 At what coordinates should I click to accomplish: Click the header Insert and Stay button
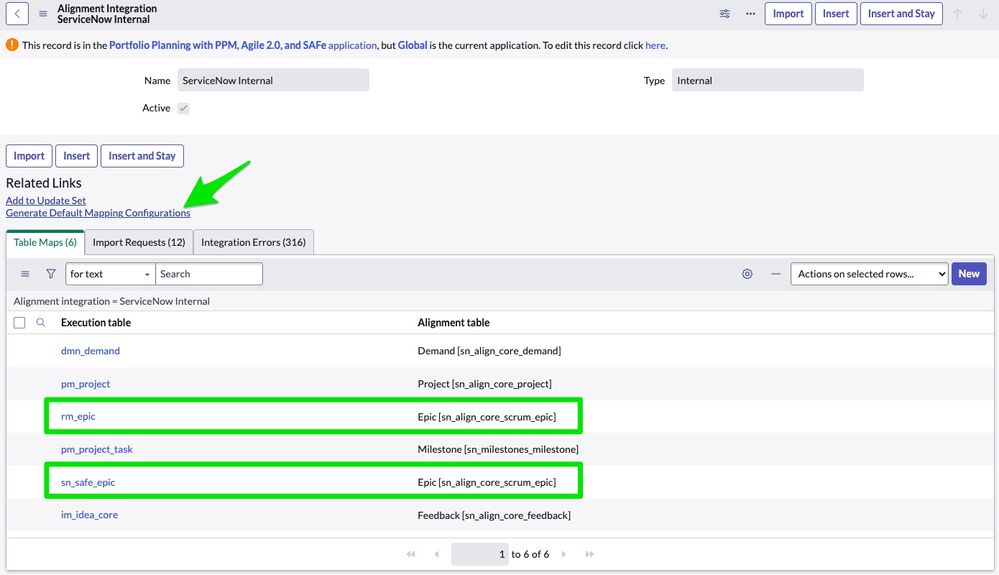click(x=902, y=13)
